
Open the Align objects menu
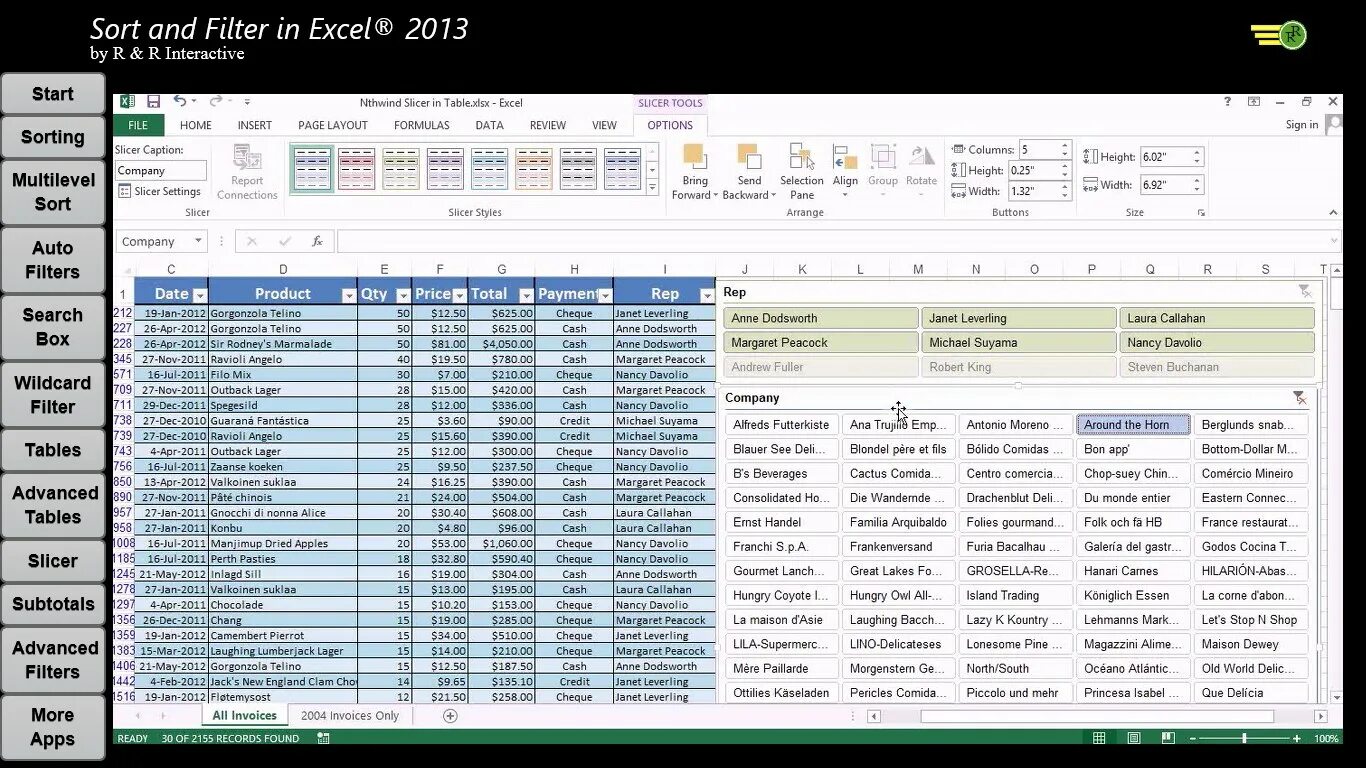point(845,172)
